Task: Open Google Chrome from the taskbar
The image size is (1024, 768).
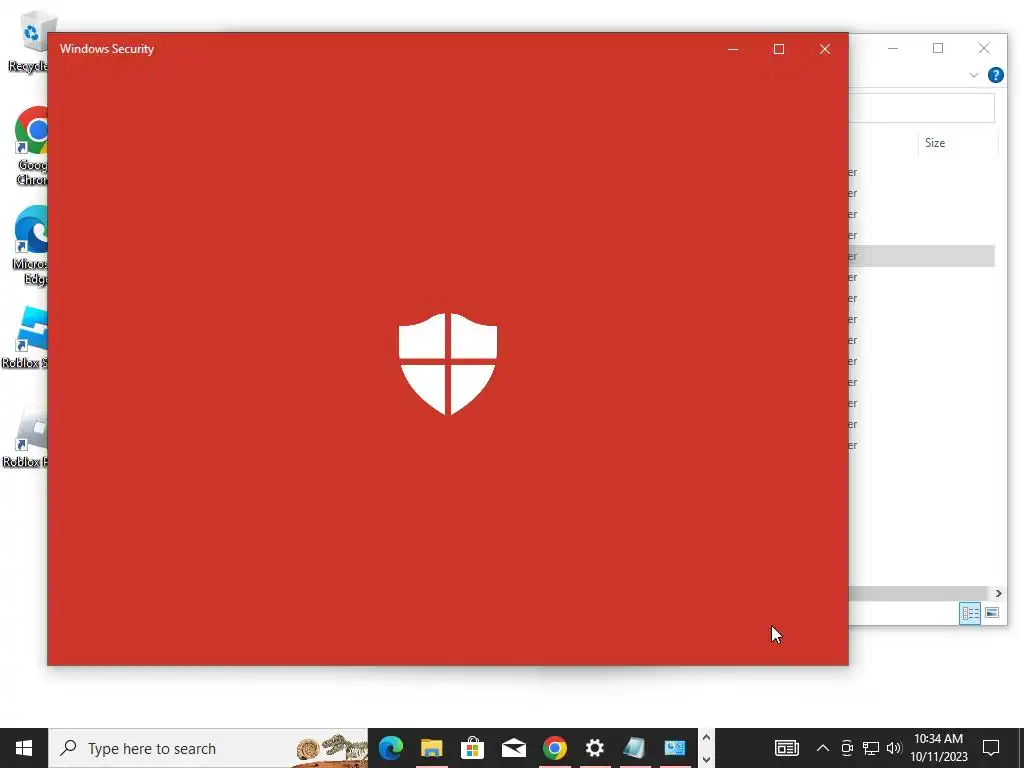Action: pos(554,748)
